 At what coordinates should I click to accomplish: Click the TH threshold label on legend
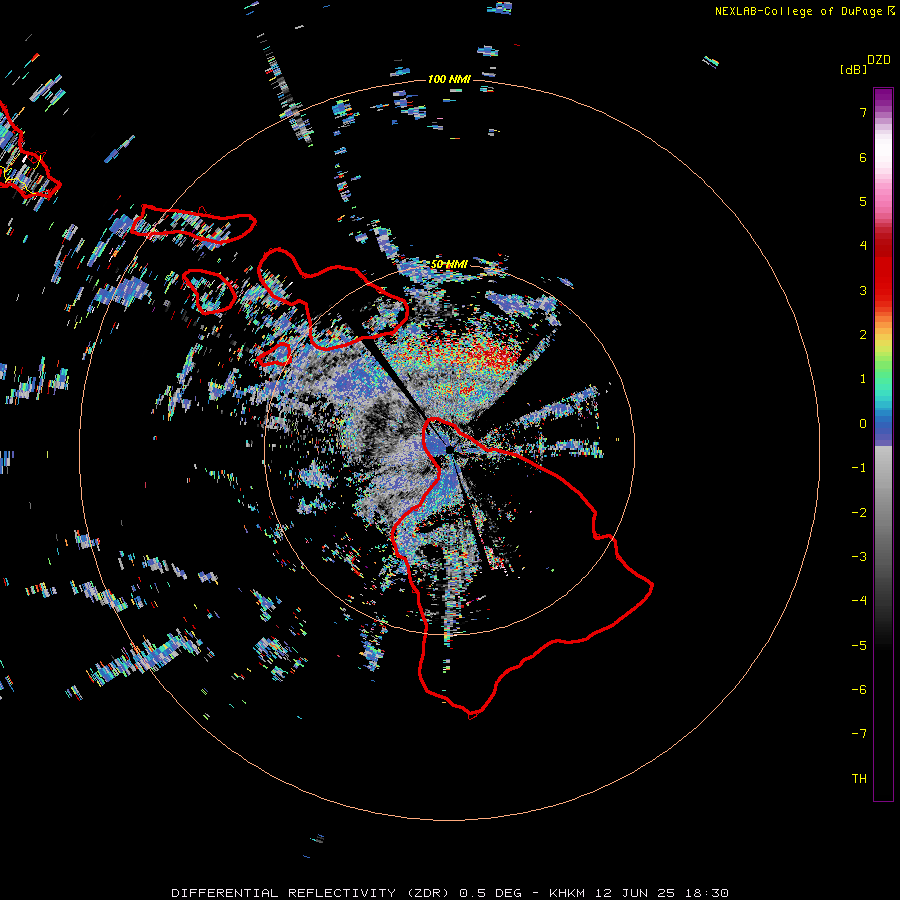859,779
